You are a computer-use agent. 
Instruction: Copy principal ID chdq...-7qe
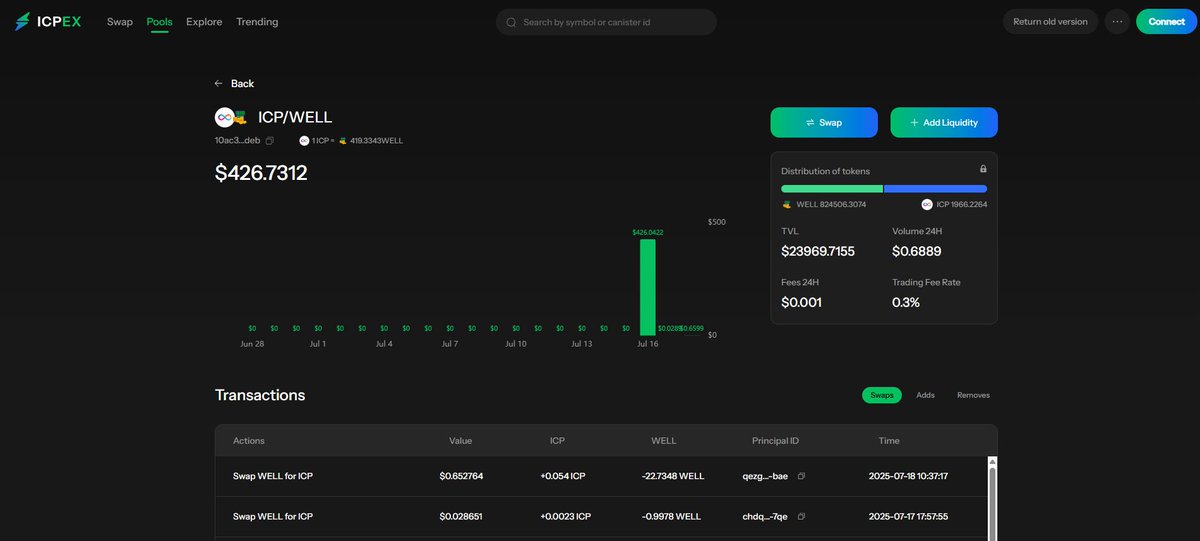pyautogui.click(x=801, y=516)
